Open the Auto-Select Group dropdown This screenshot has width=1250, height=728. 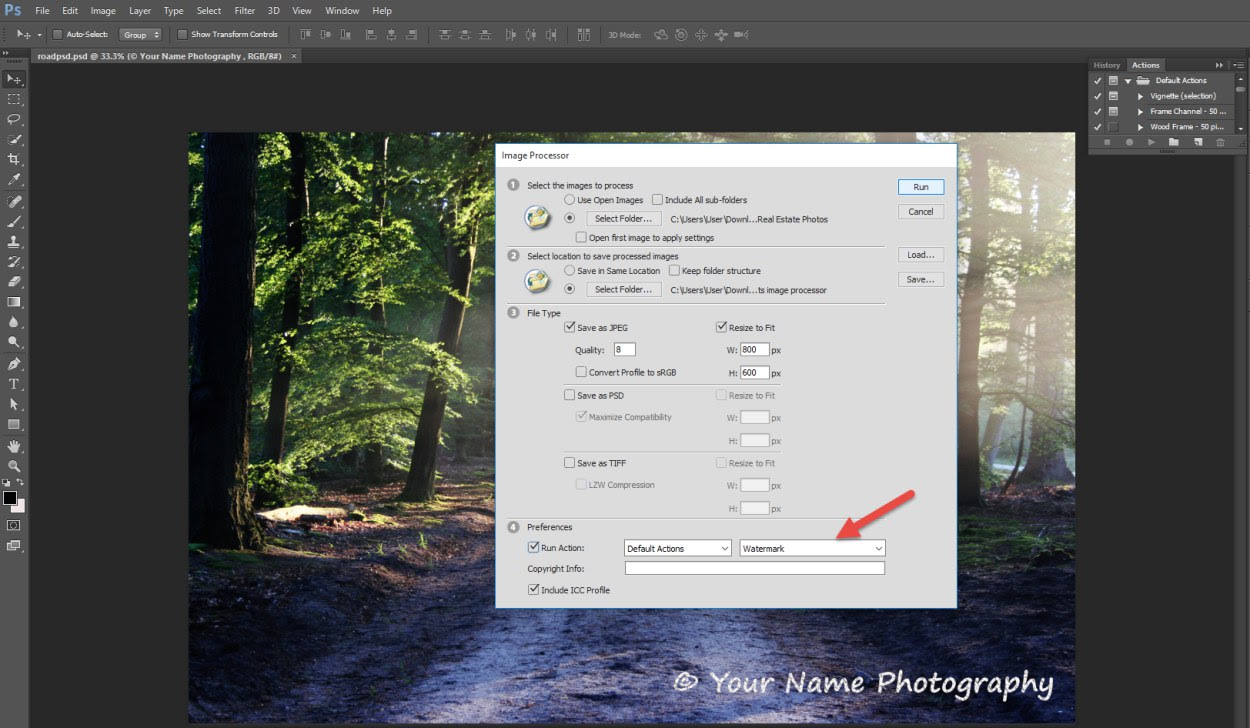tap(141, 34)
